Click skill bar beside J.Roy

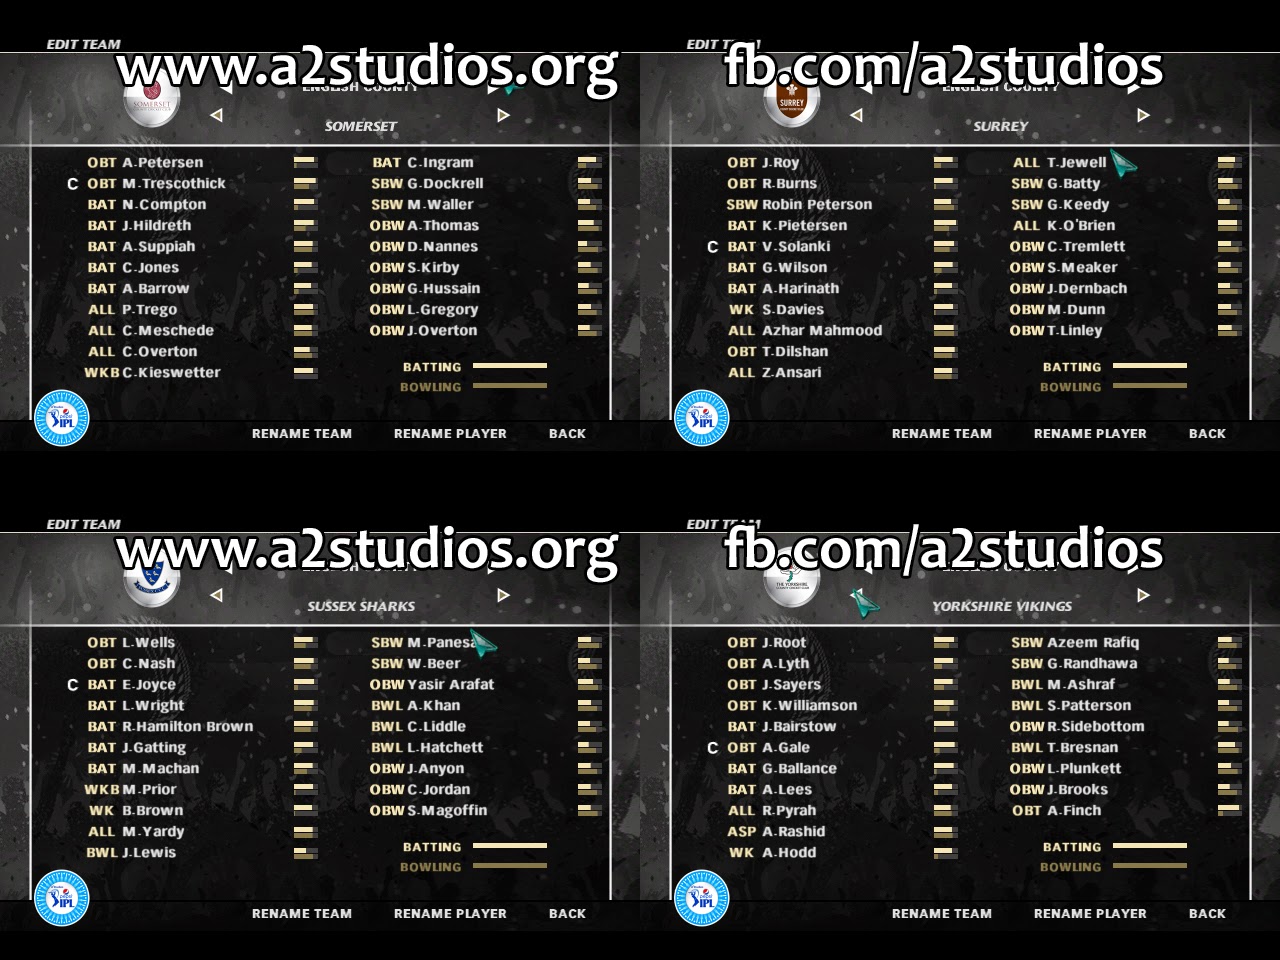[945, 162]
